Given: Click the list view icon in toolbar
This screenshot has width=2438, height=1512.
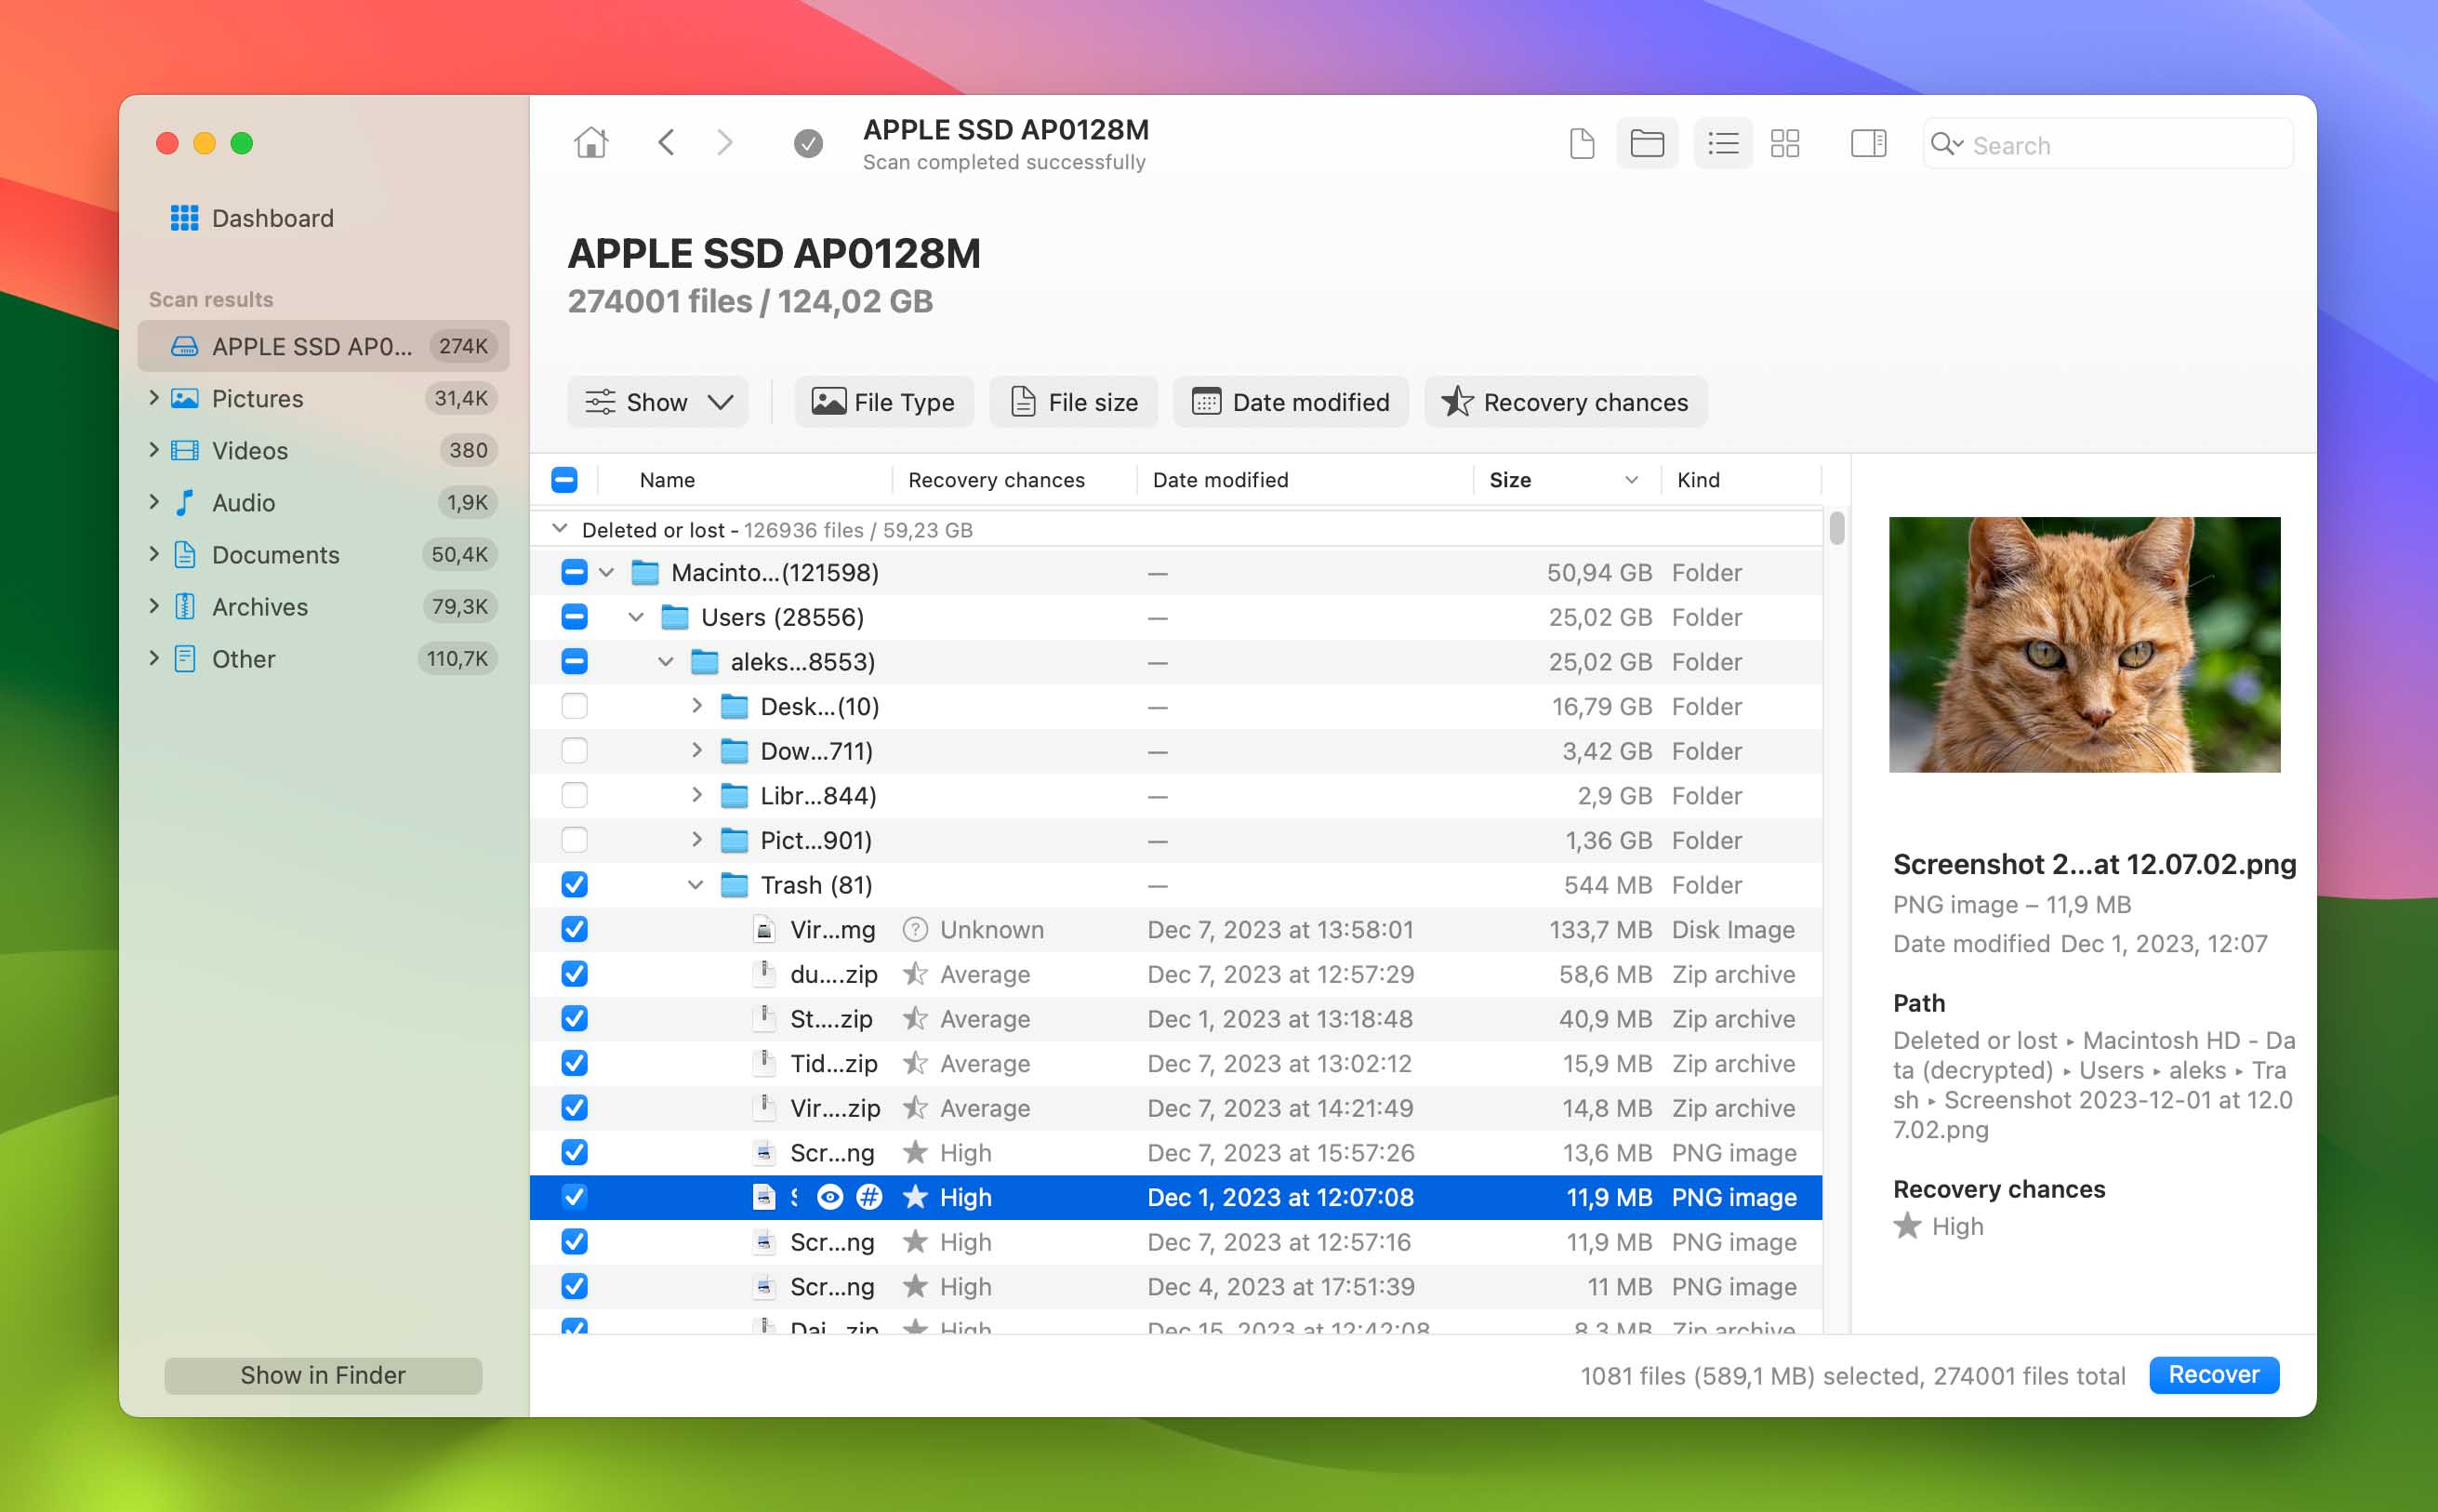Looking at the screenshot, I should click(1722, 144).
